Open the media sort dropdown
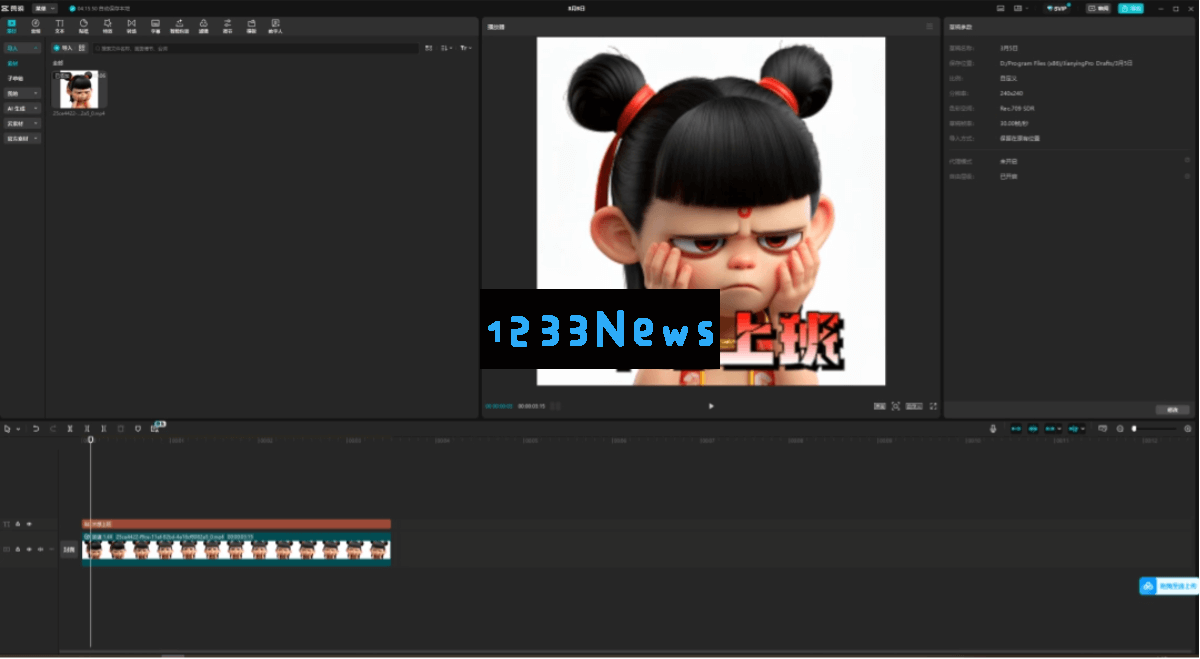1200x659 pixels. (447, 48)
